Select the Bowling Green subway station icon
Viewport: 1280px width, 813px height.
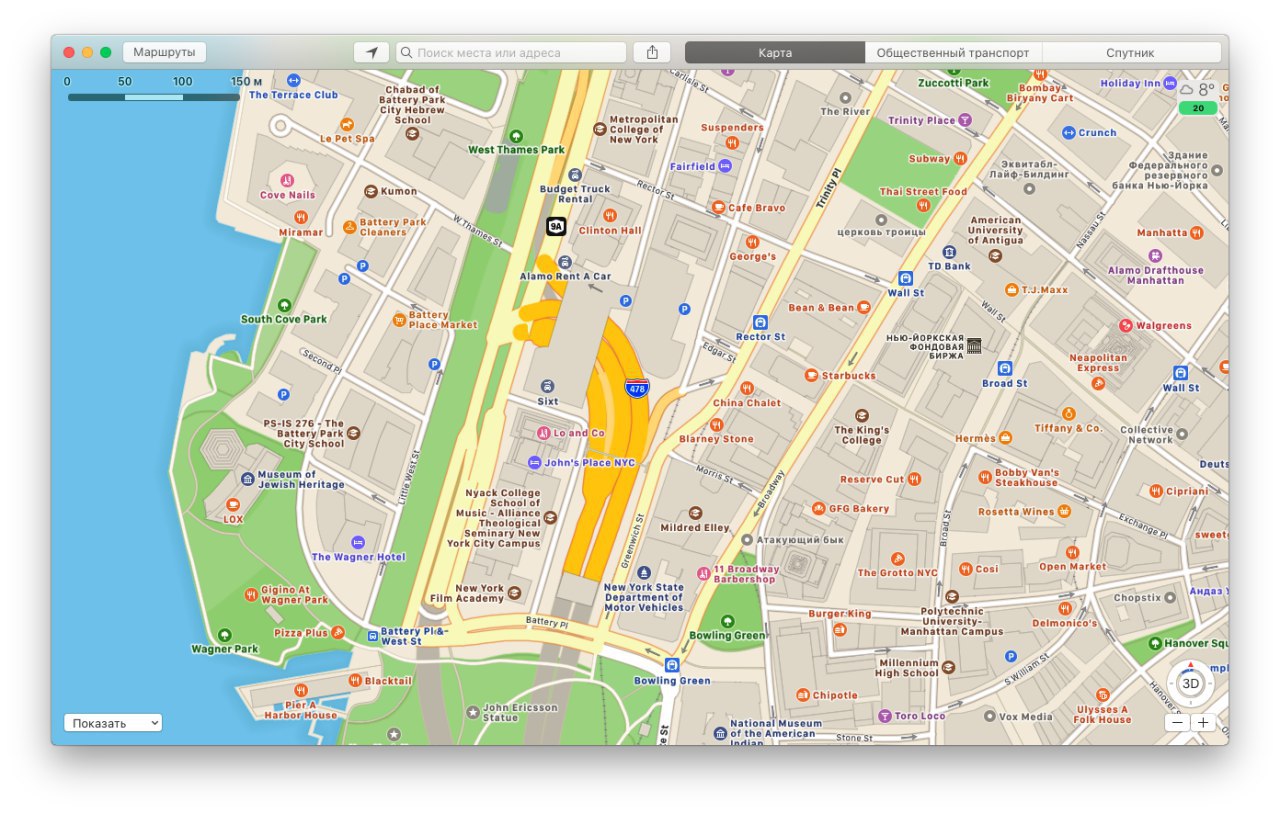672,665
